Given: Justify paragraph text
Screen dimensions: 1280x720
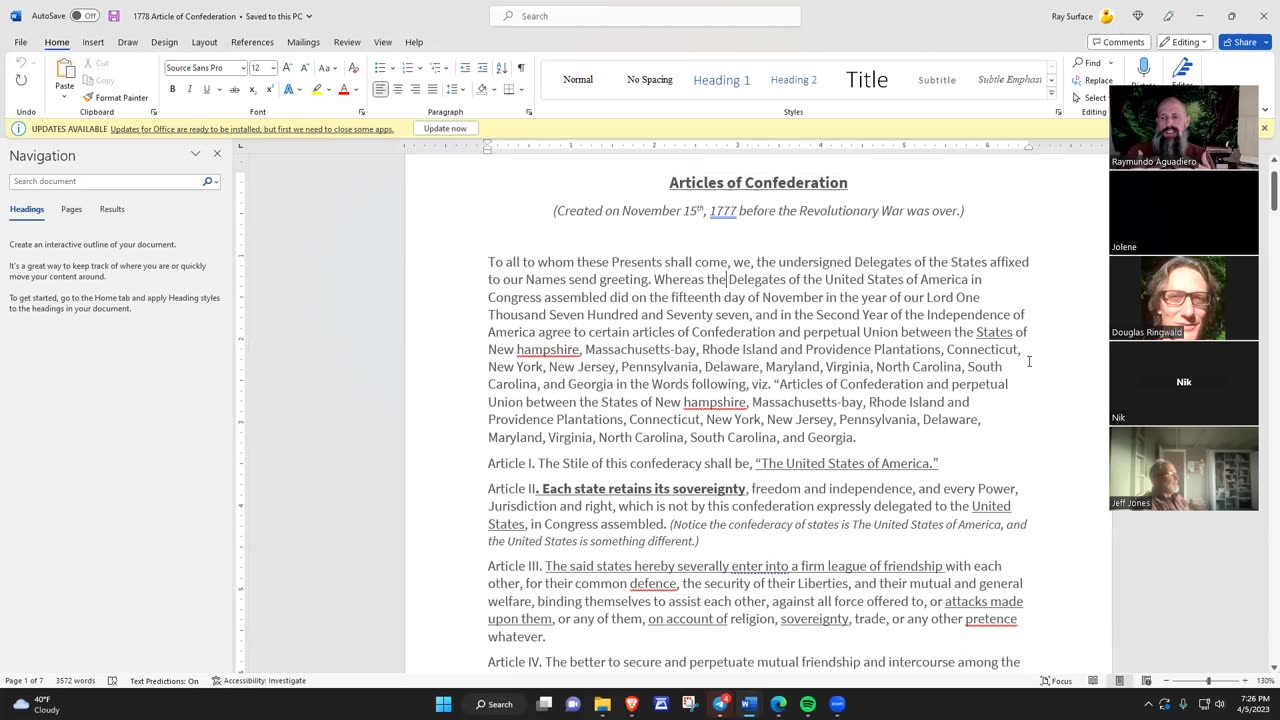Looking at the screenshot, I should [x=432, y=89].
